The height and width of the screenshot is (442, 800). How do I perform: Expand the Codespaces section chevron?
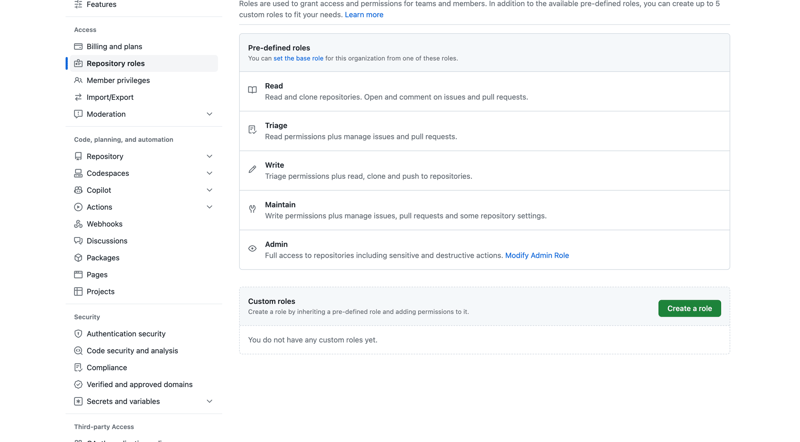209,173
